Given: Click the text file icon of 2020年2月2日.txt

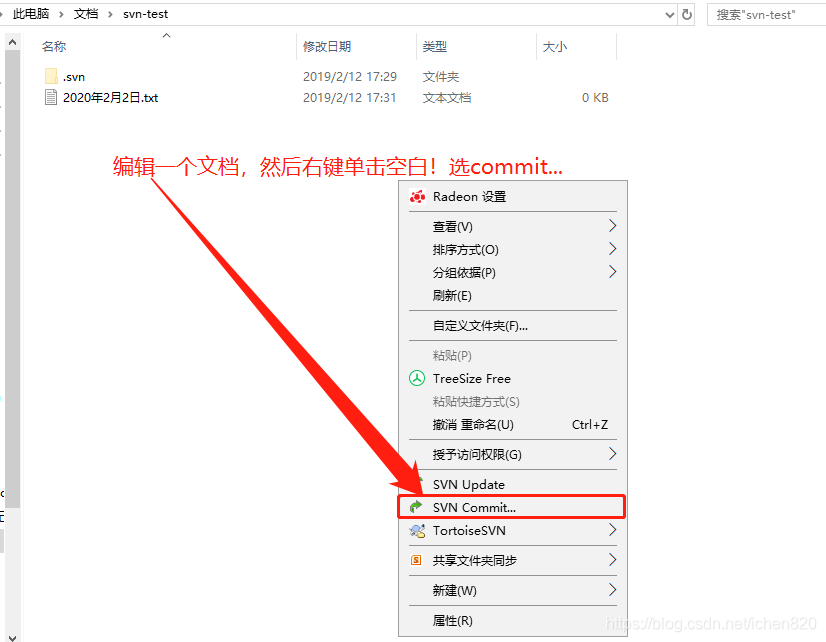Looking at the screenshot, I should 51,97.
